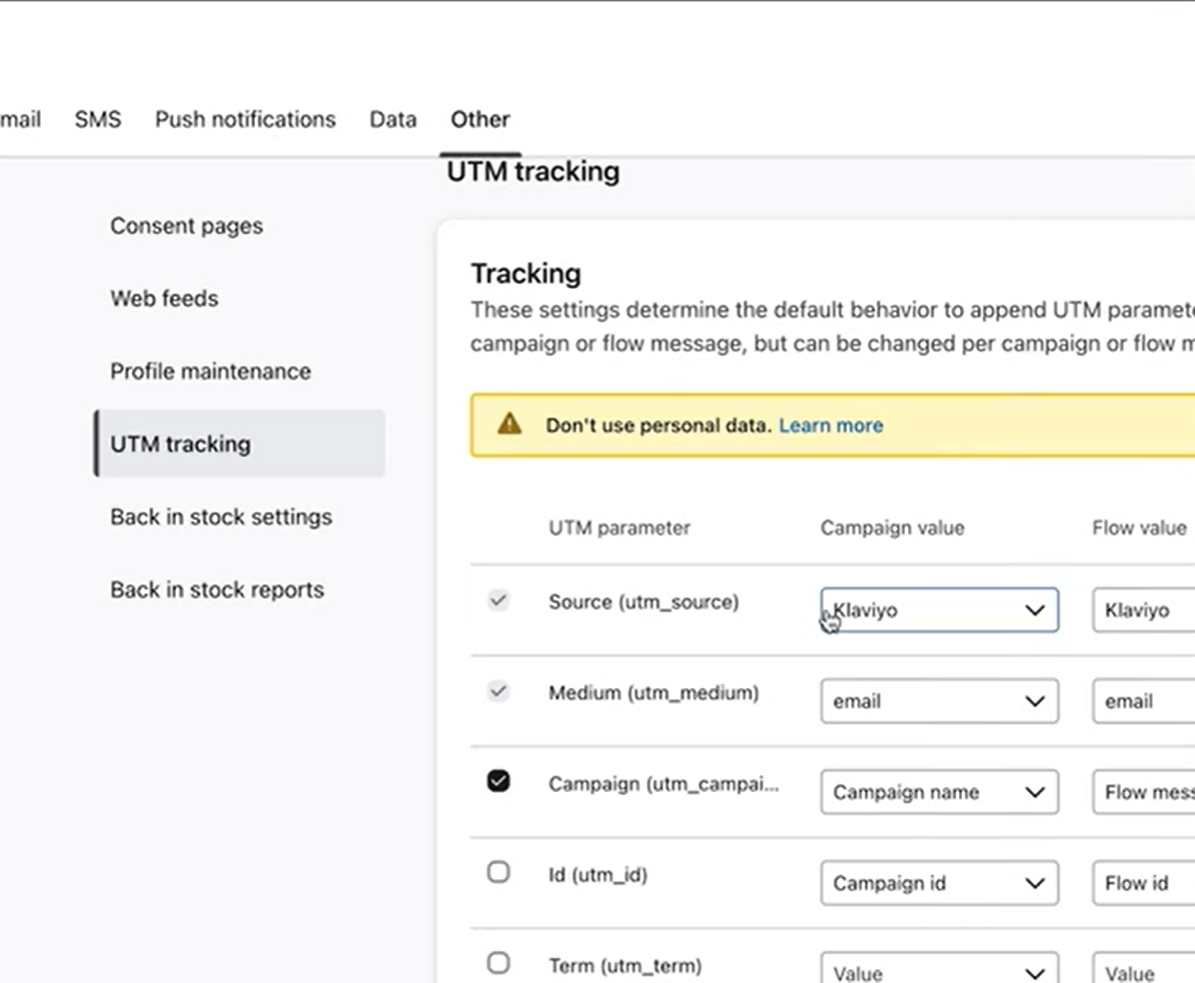Click the Campaign (utm_campai... label
Viewport: 1195px width, 983px height.
click(x=664, y=784)
